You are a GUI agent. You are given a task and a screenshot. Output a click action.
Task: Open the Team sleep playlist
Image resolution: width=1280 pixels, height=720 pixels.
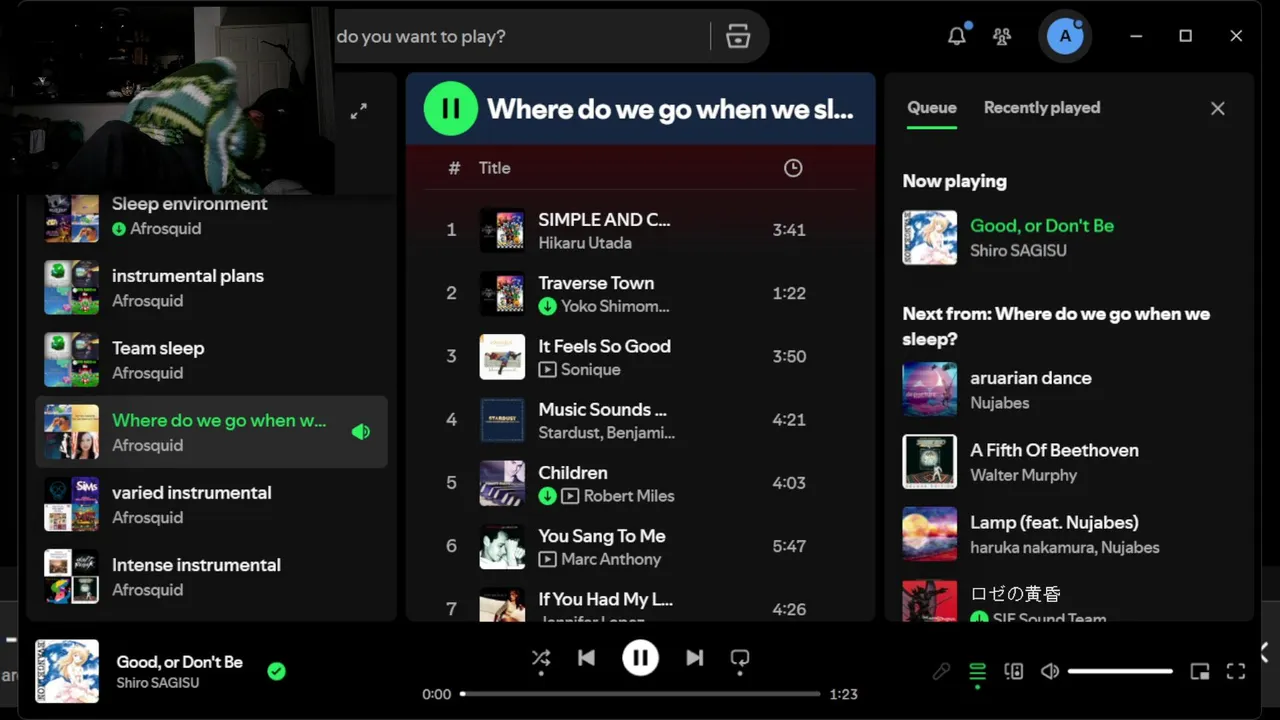[211, 360]
